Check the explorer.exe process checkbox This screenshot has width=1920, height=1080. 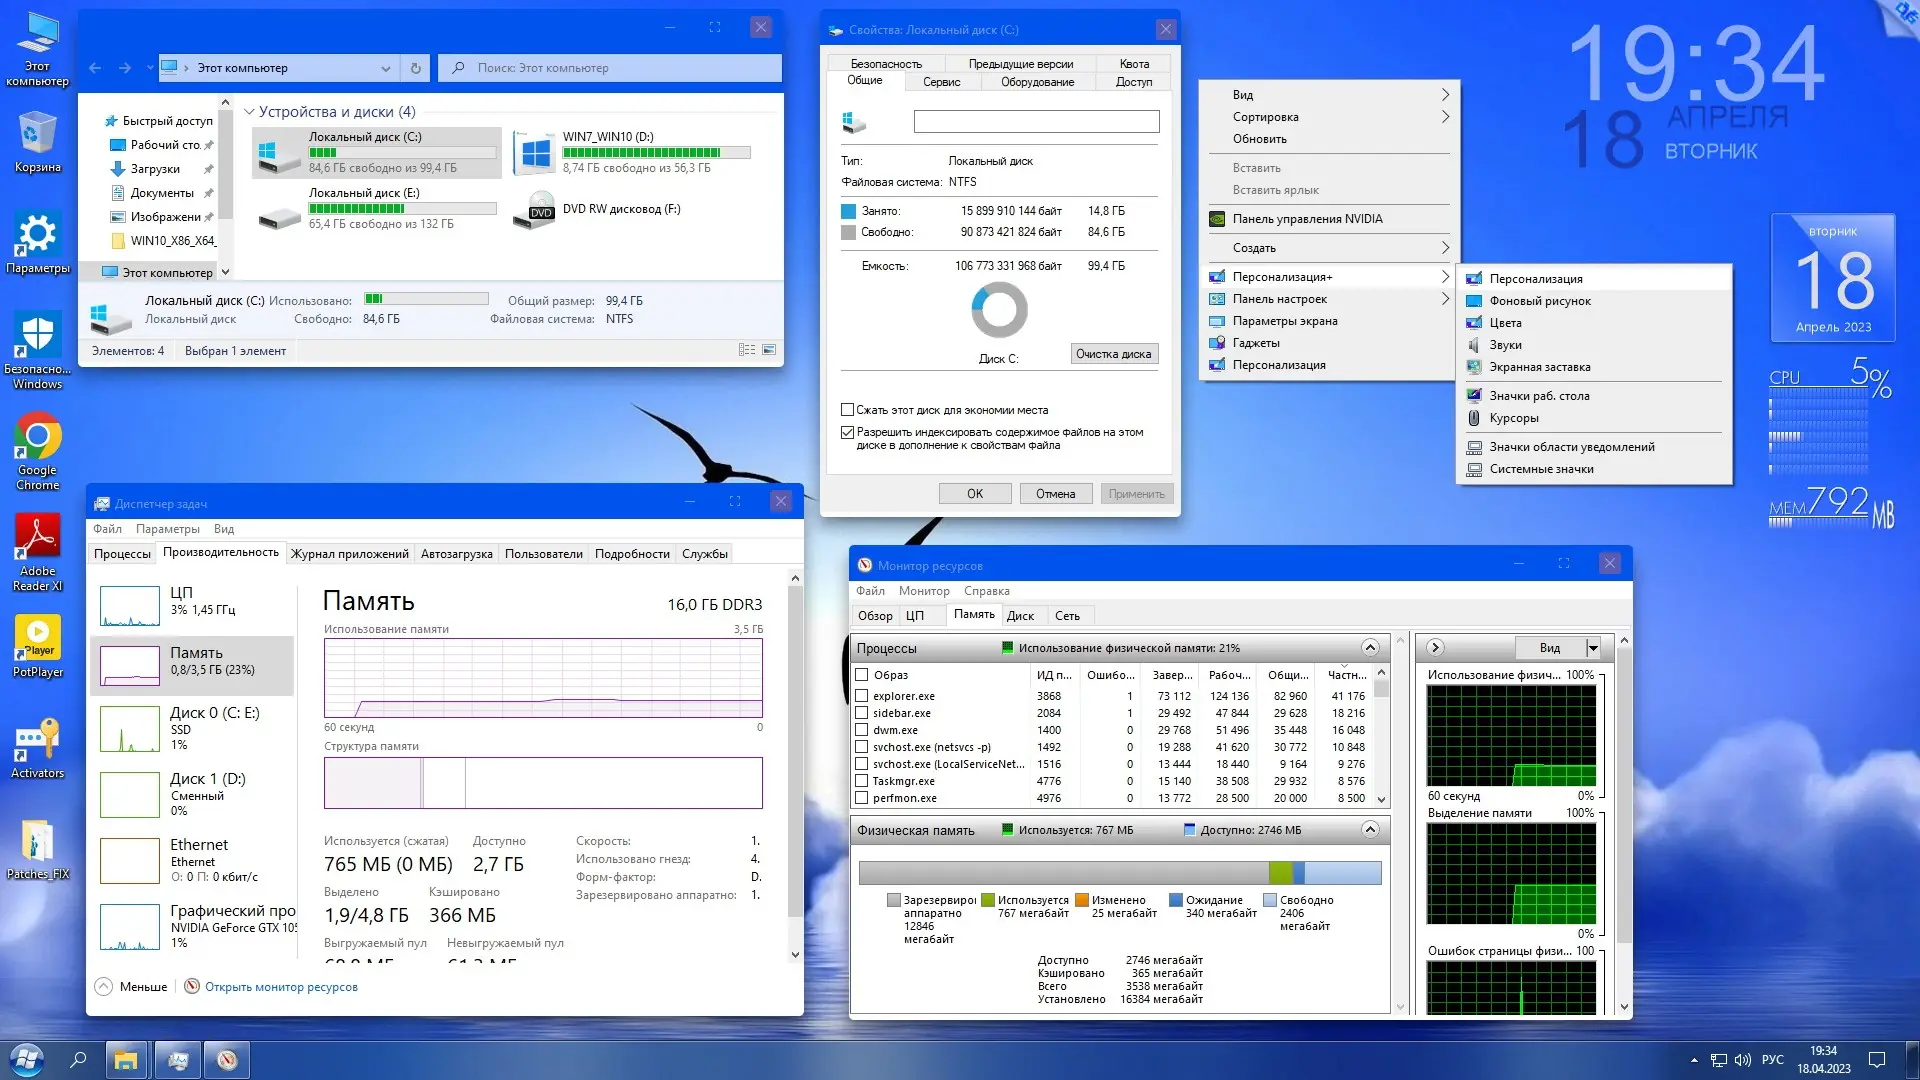click(861, 696)
